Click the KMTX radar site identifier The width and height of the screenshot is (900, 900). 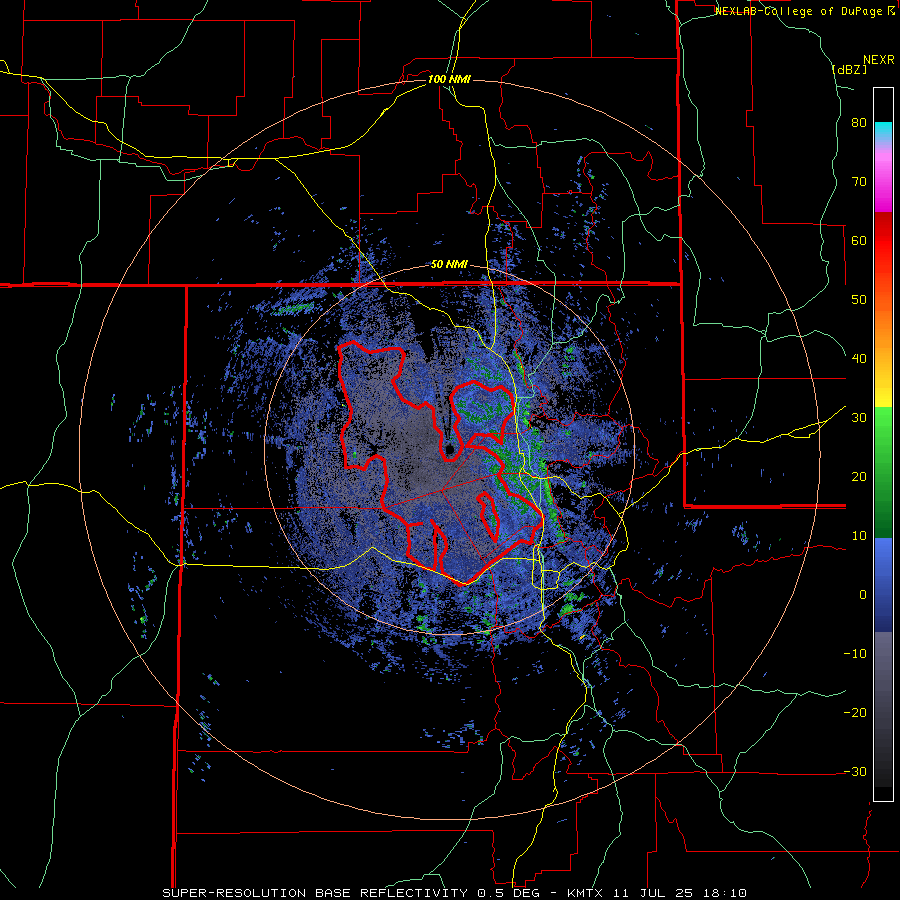tap(586, 893)
